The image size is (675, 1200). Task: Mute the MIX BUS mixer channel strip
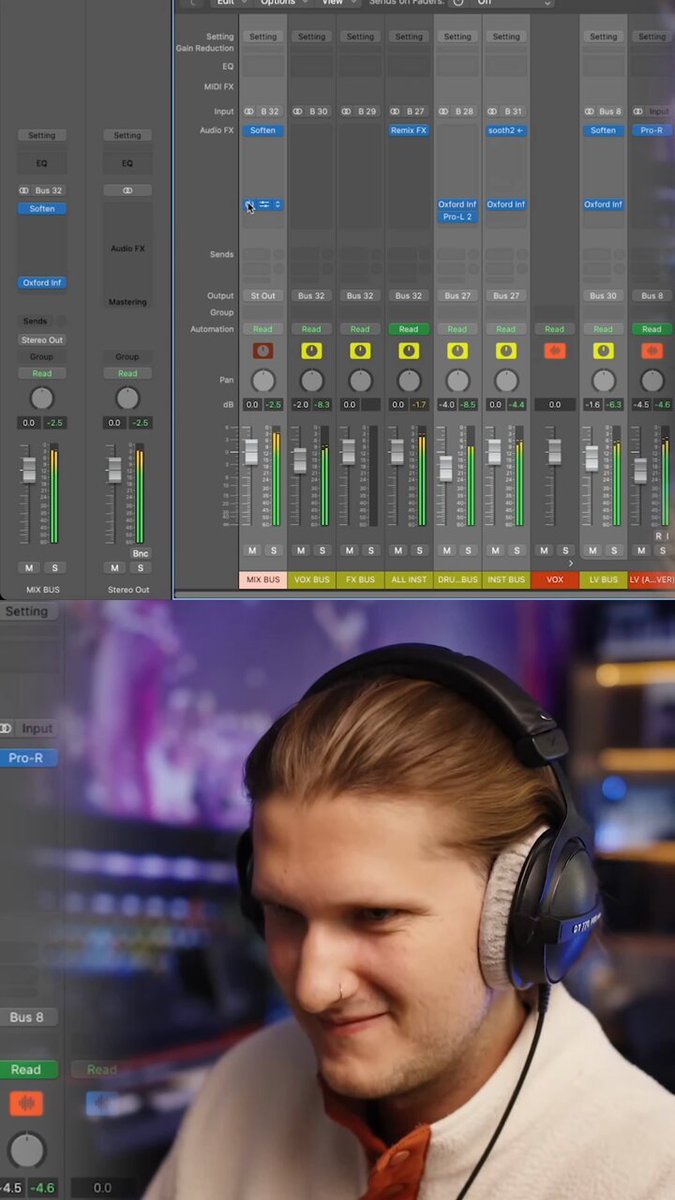pyautogui.click(x=252, y=551)
